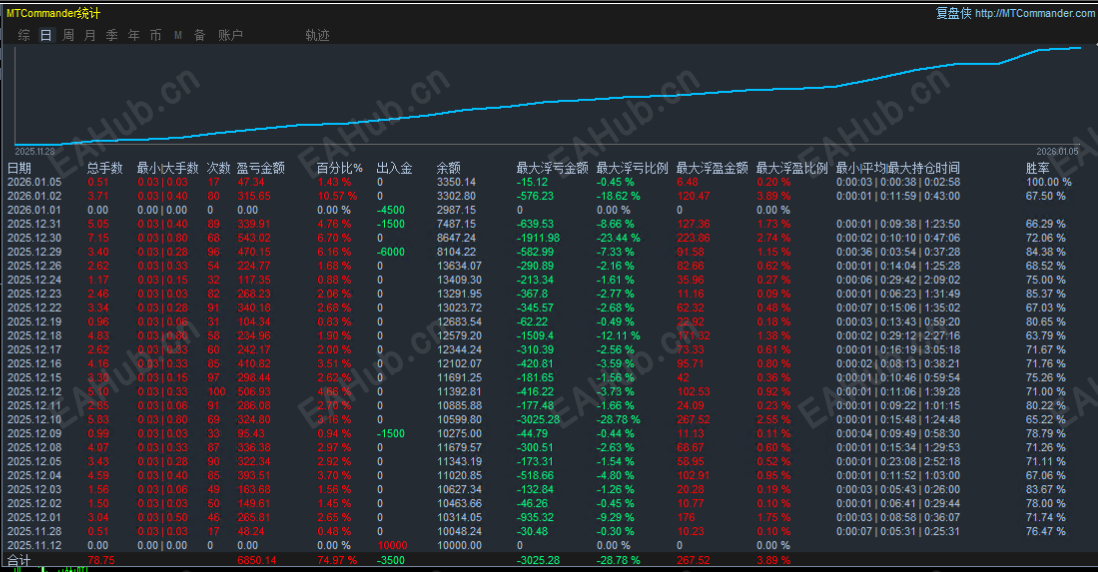Click the end of the equity curve
The height and width of the screenshot is (572, 1098).
point(1079,48)
